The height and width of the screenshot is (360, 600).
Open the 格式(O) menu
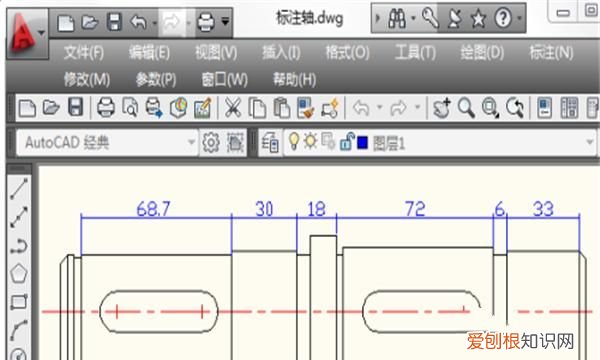click(x=347, y=52)
